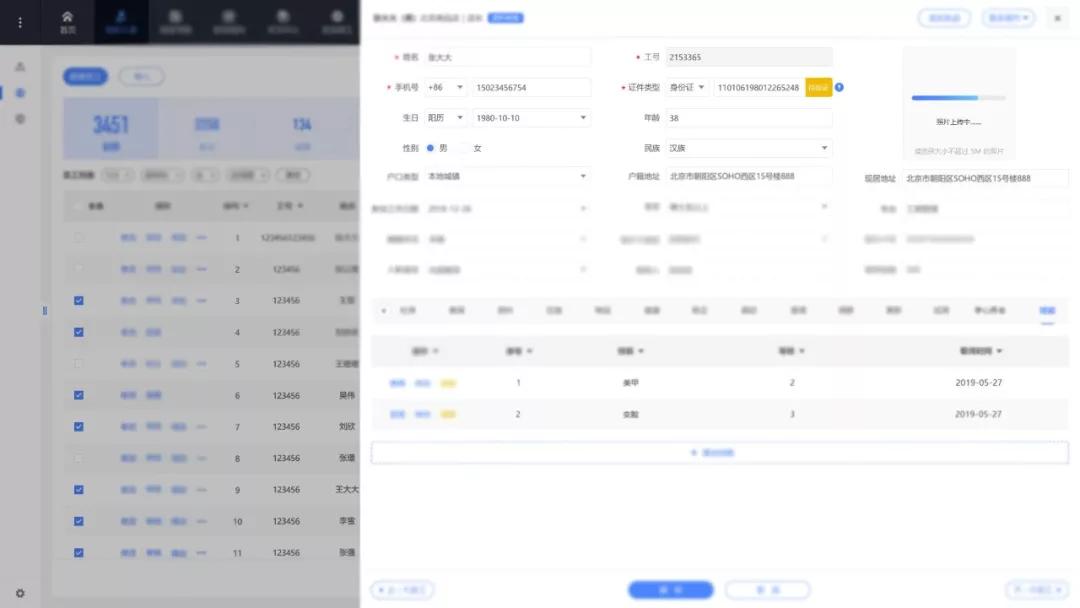Click the ellipsis more icon in row 5
Image resolution: width=1080 pixels, height=608 pixels.
point(201,364)
